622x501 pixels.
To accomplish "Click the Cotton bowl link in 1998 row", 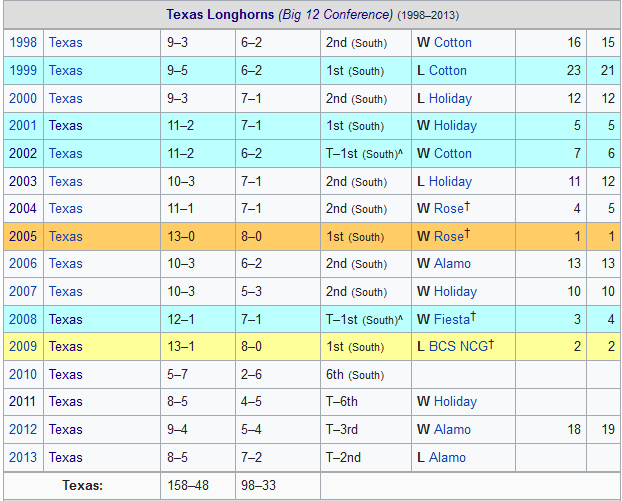I will pos(452,43).
